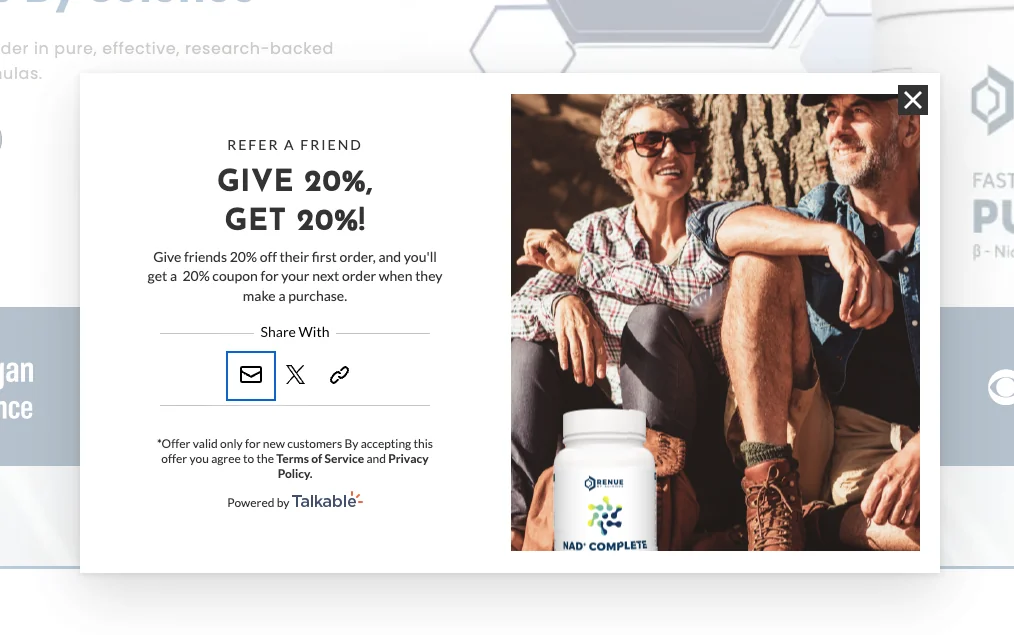The height and width of the screenshot is (635, 1014).
Task: Click the GIVE 20%, GET 20% headline
Action: (x=295, y=200)
